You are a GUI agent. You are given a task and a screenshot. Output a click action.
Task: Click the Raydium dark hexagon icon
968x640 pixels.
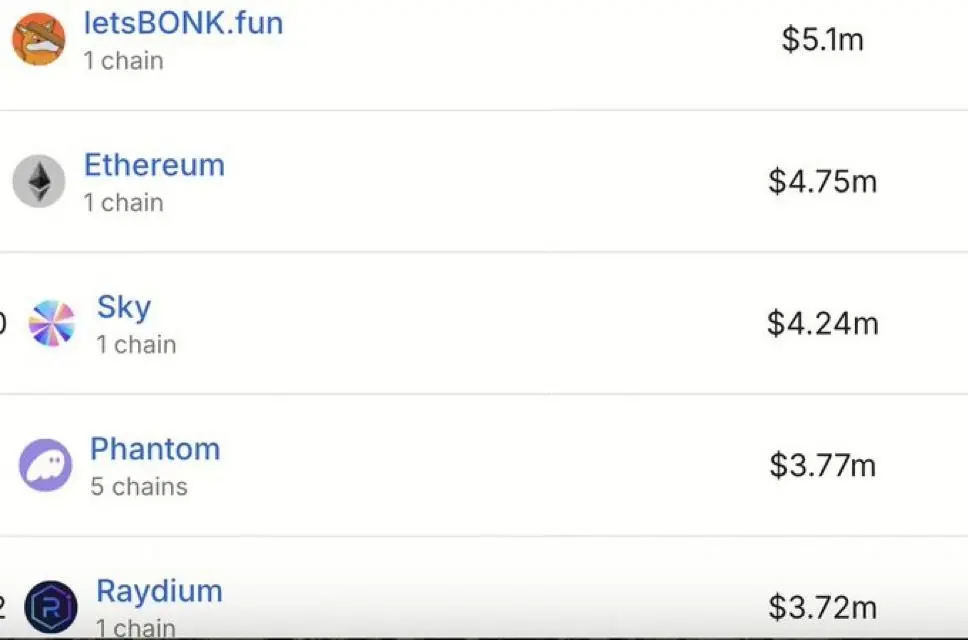click(x=51, y=607)
